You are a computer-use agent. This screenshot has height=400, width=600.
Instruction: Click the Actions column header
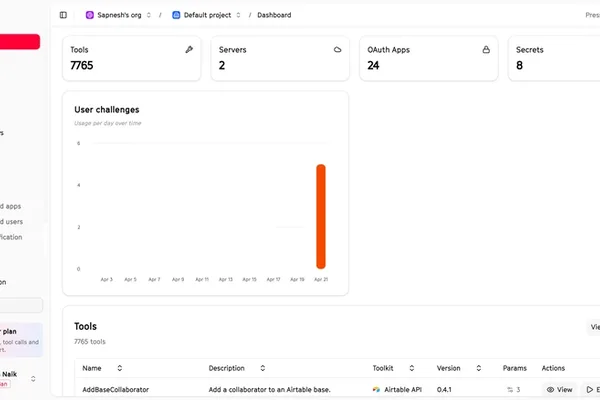[553, 368]
